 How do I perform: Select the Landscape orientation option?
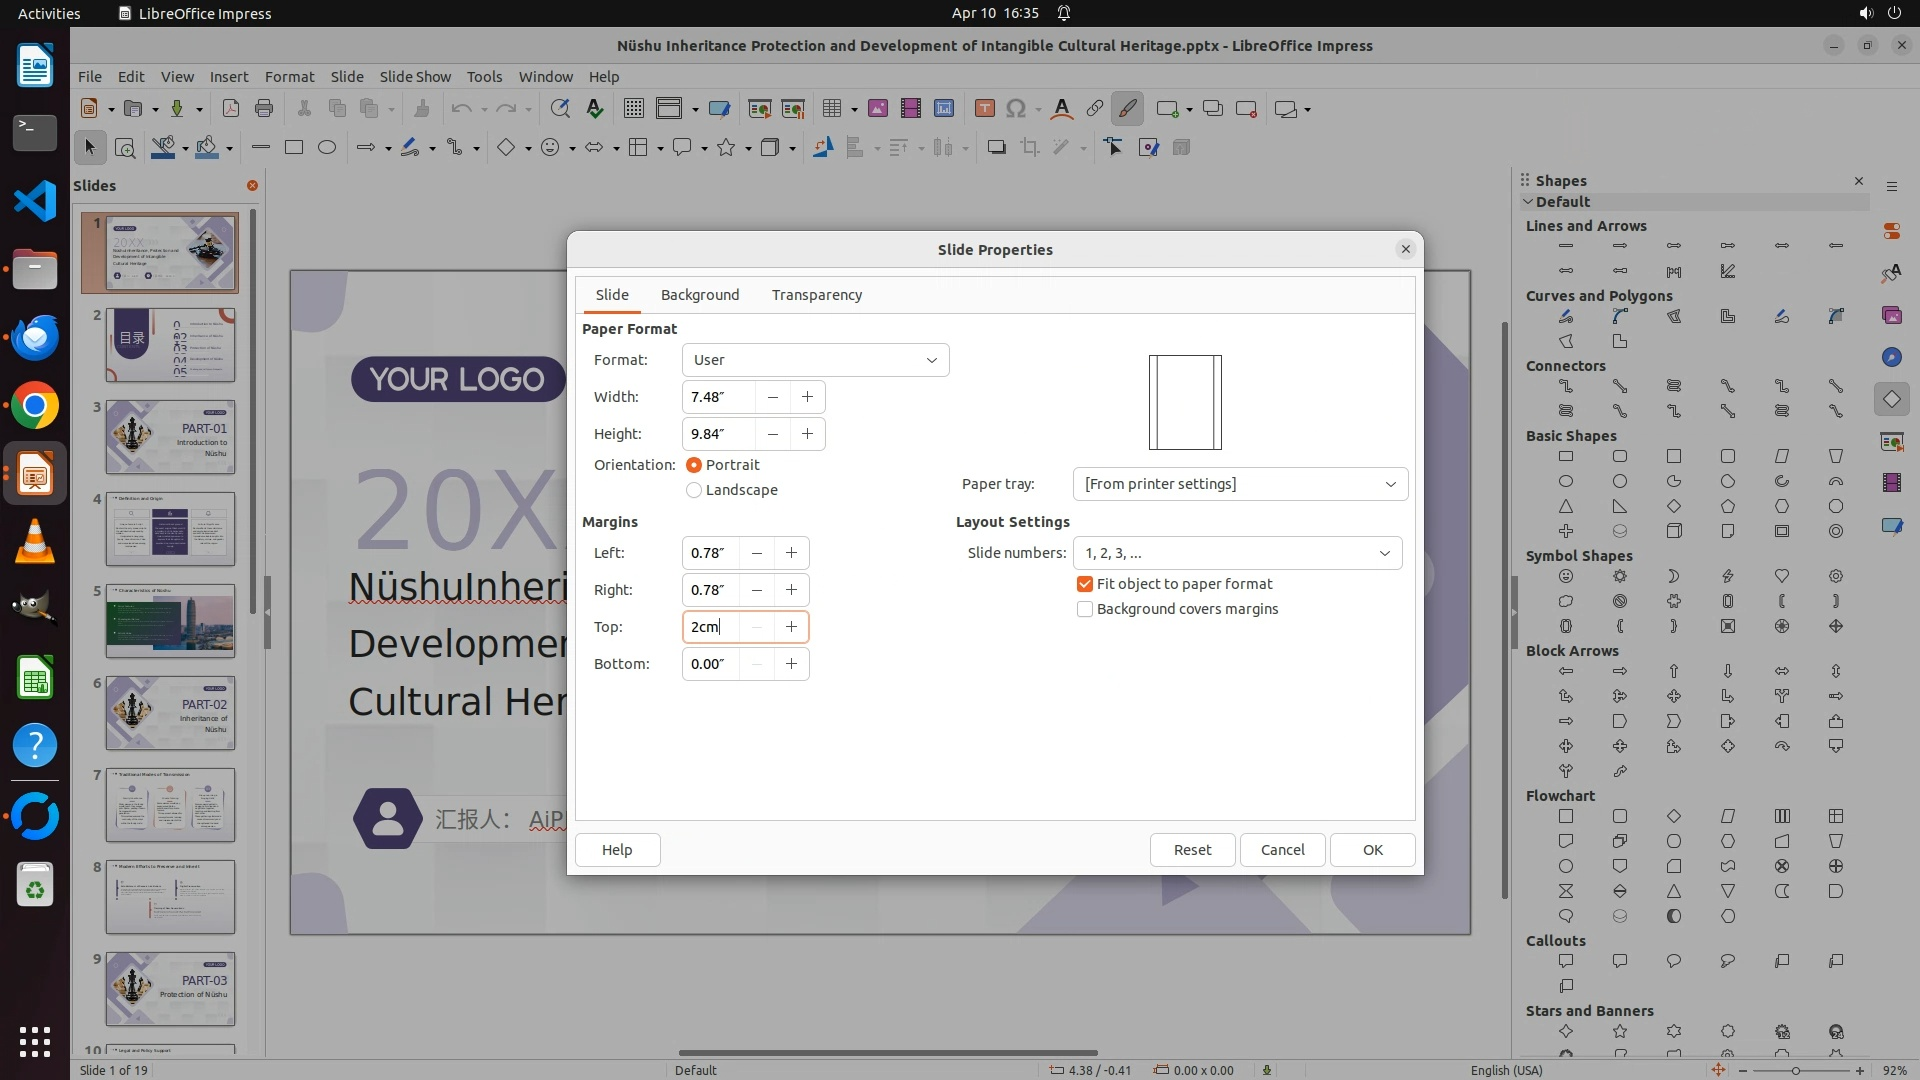pos(694,490)
